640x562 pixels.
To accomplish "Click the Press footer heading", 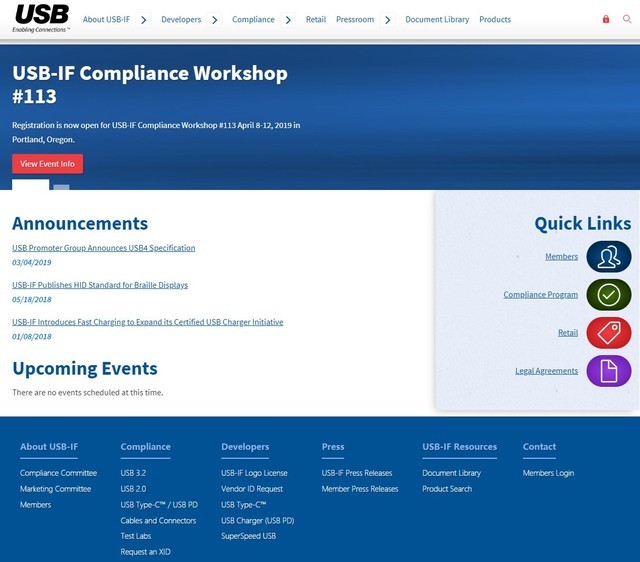I will tap(333, 446).
